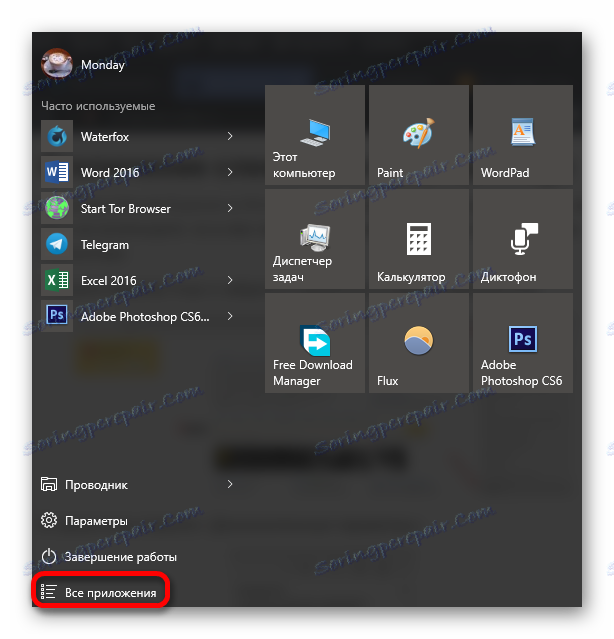
Task: Expand Excel 2016 jump list arrow
Action: [230, 280]
